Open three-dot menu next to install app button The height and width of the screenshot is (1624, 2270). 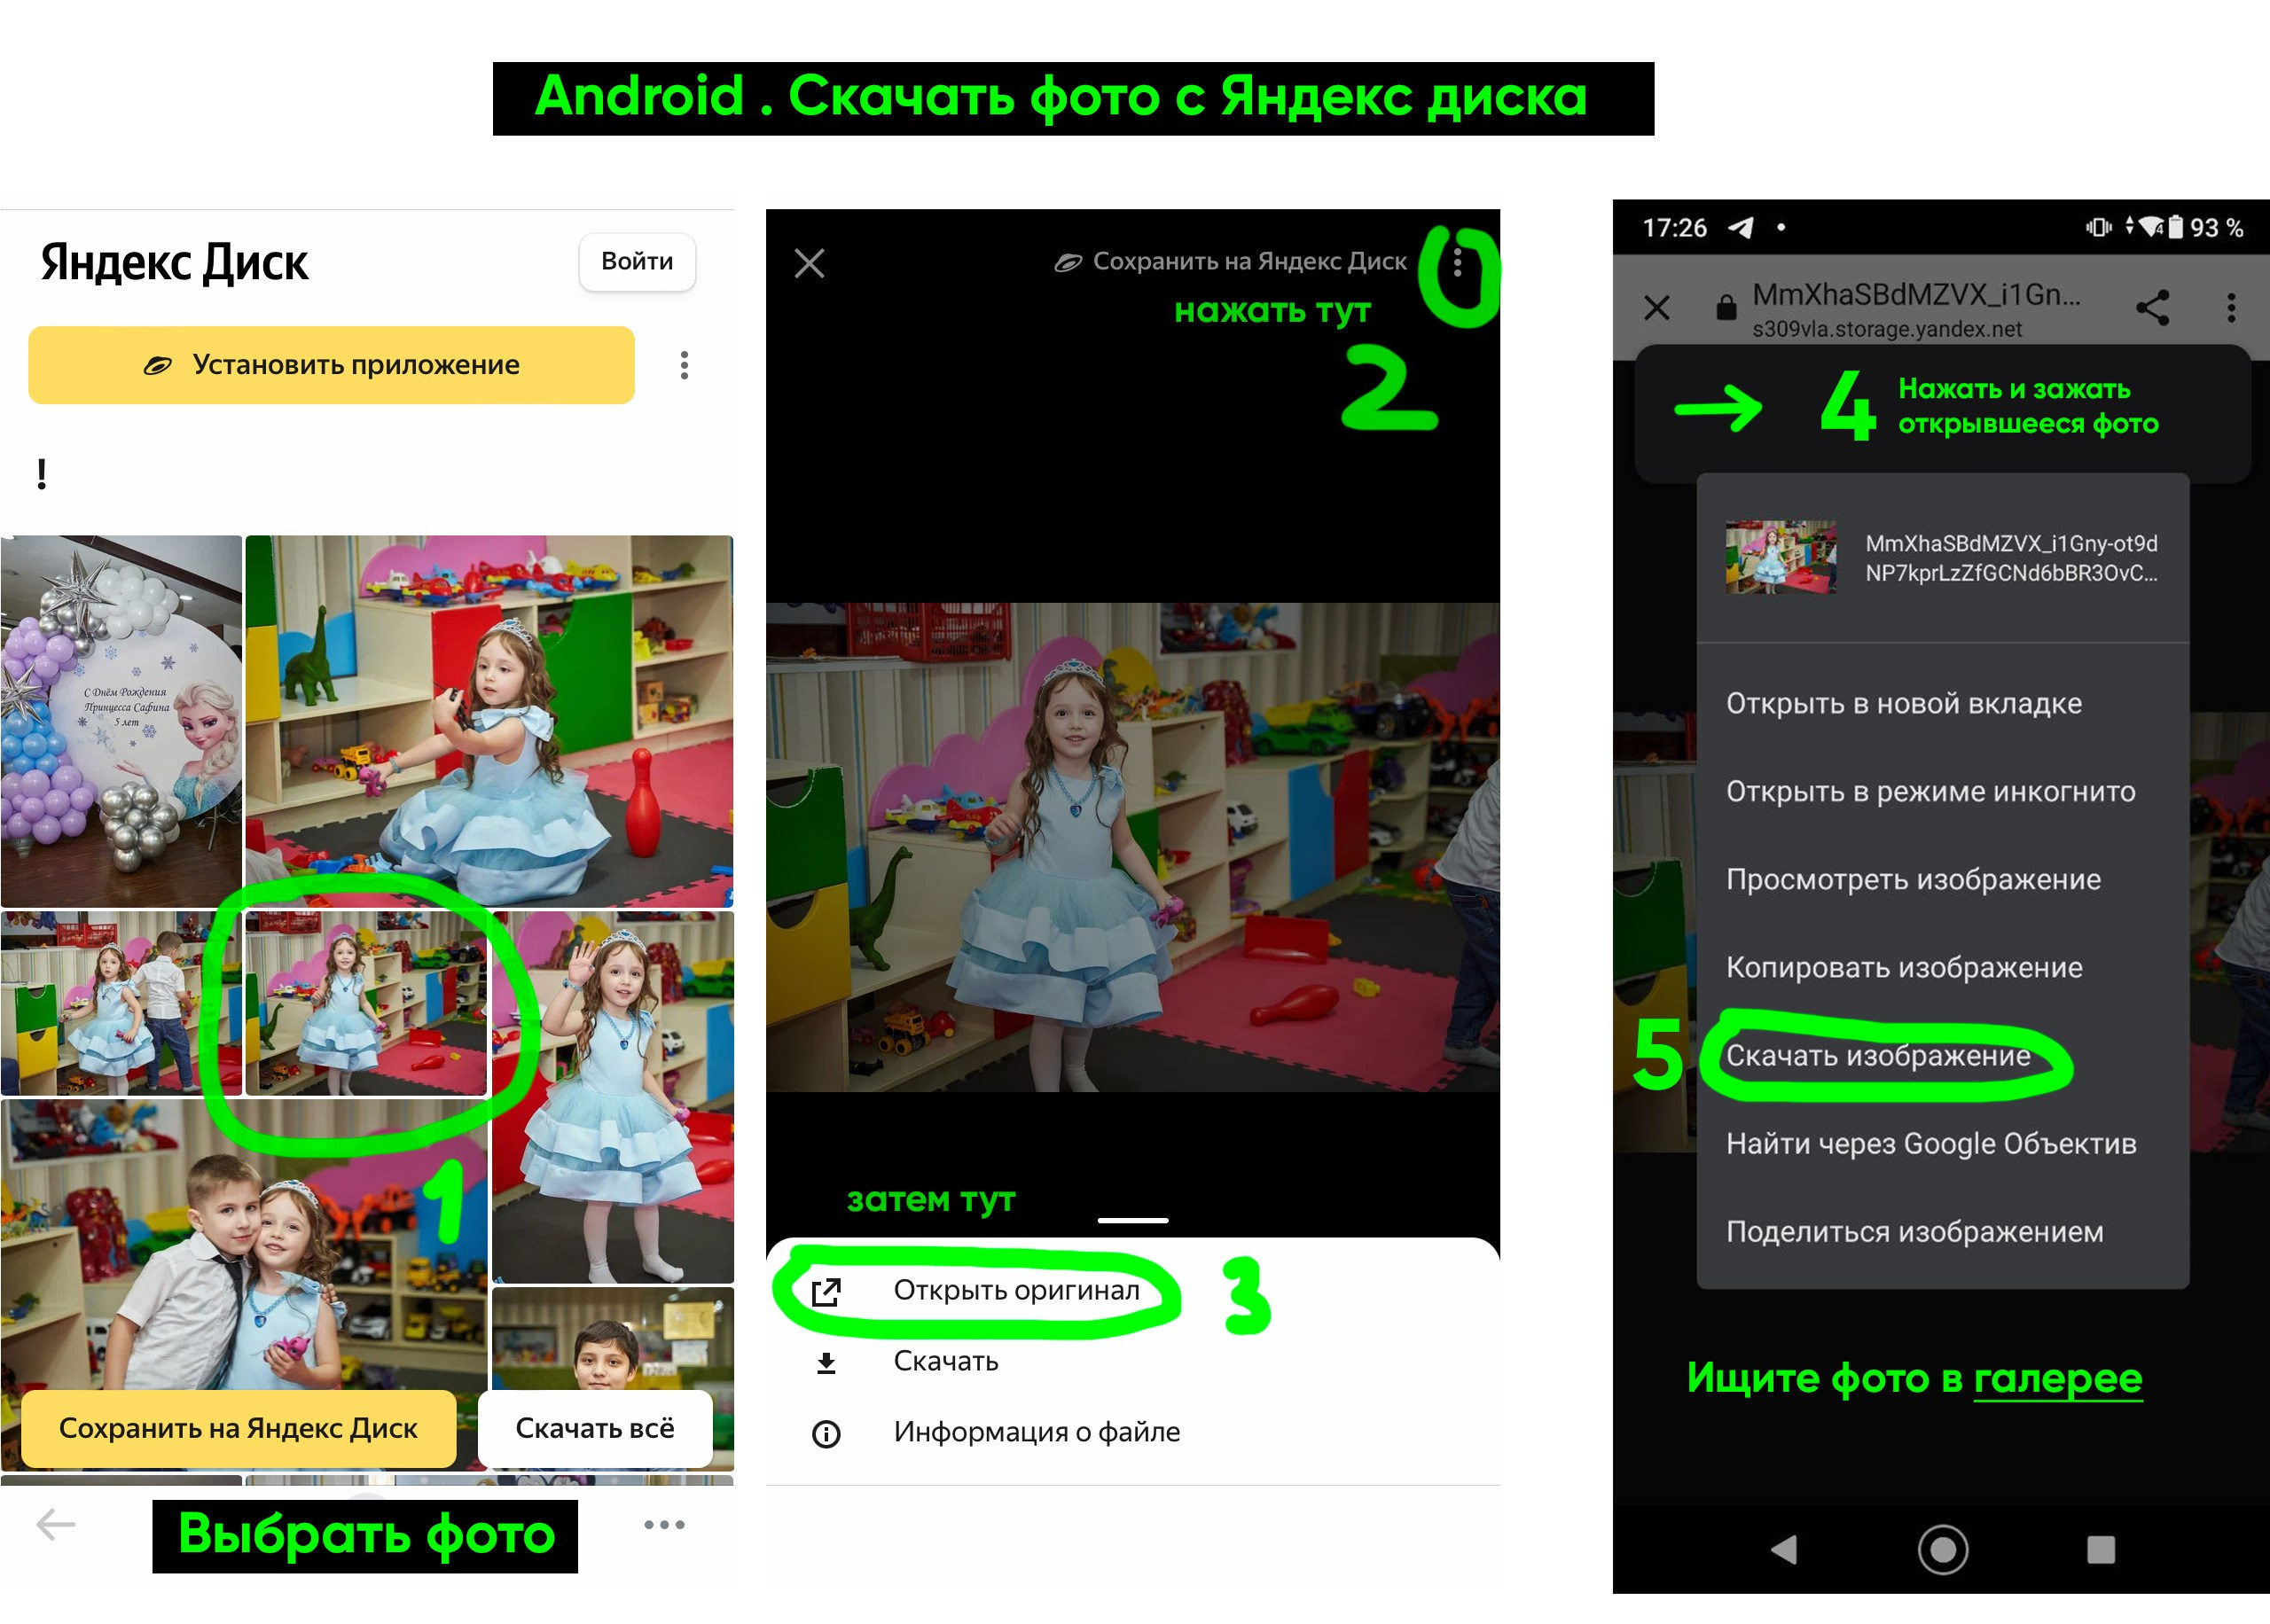click(684, 365)
